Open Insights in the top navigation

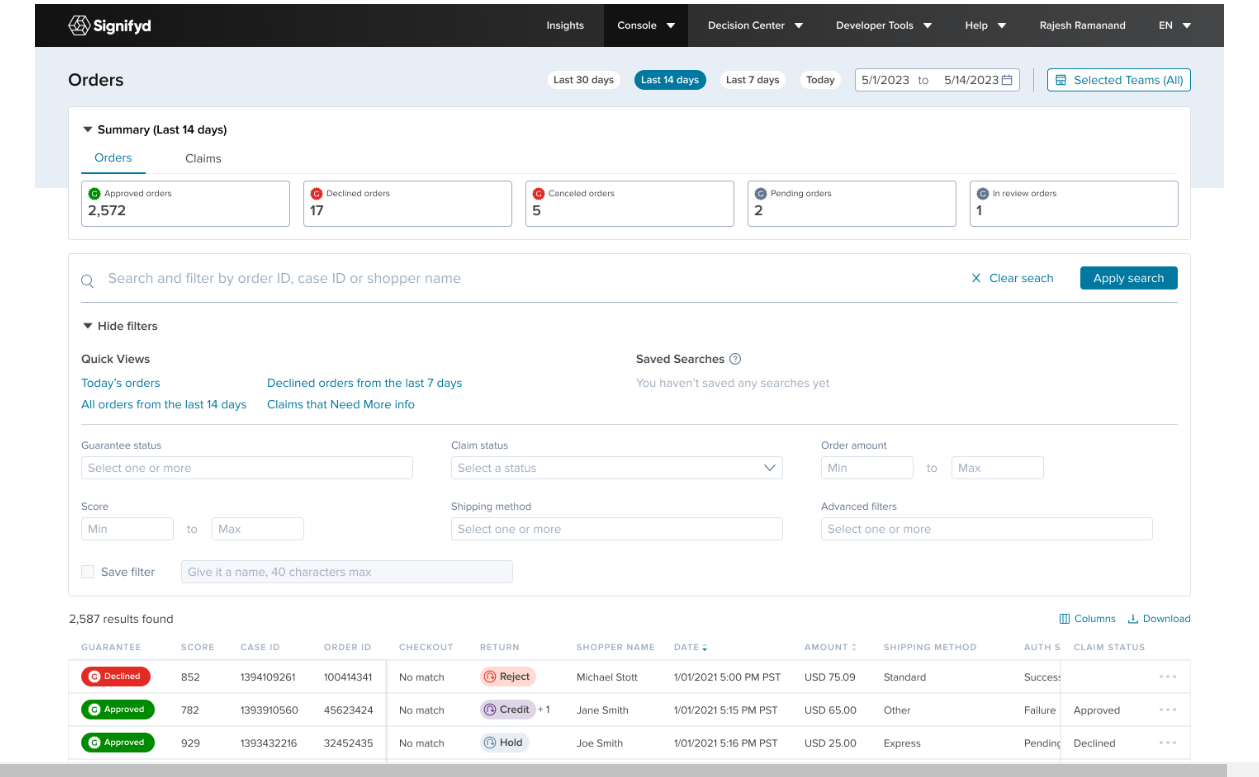pos(565,26)
